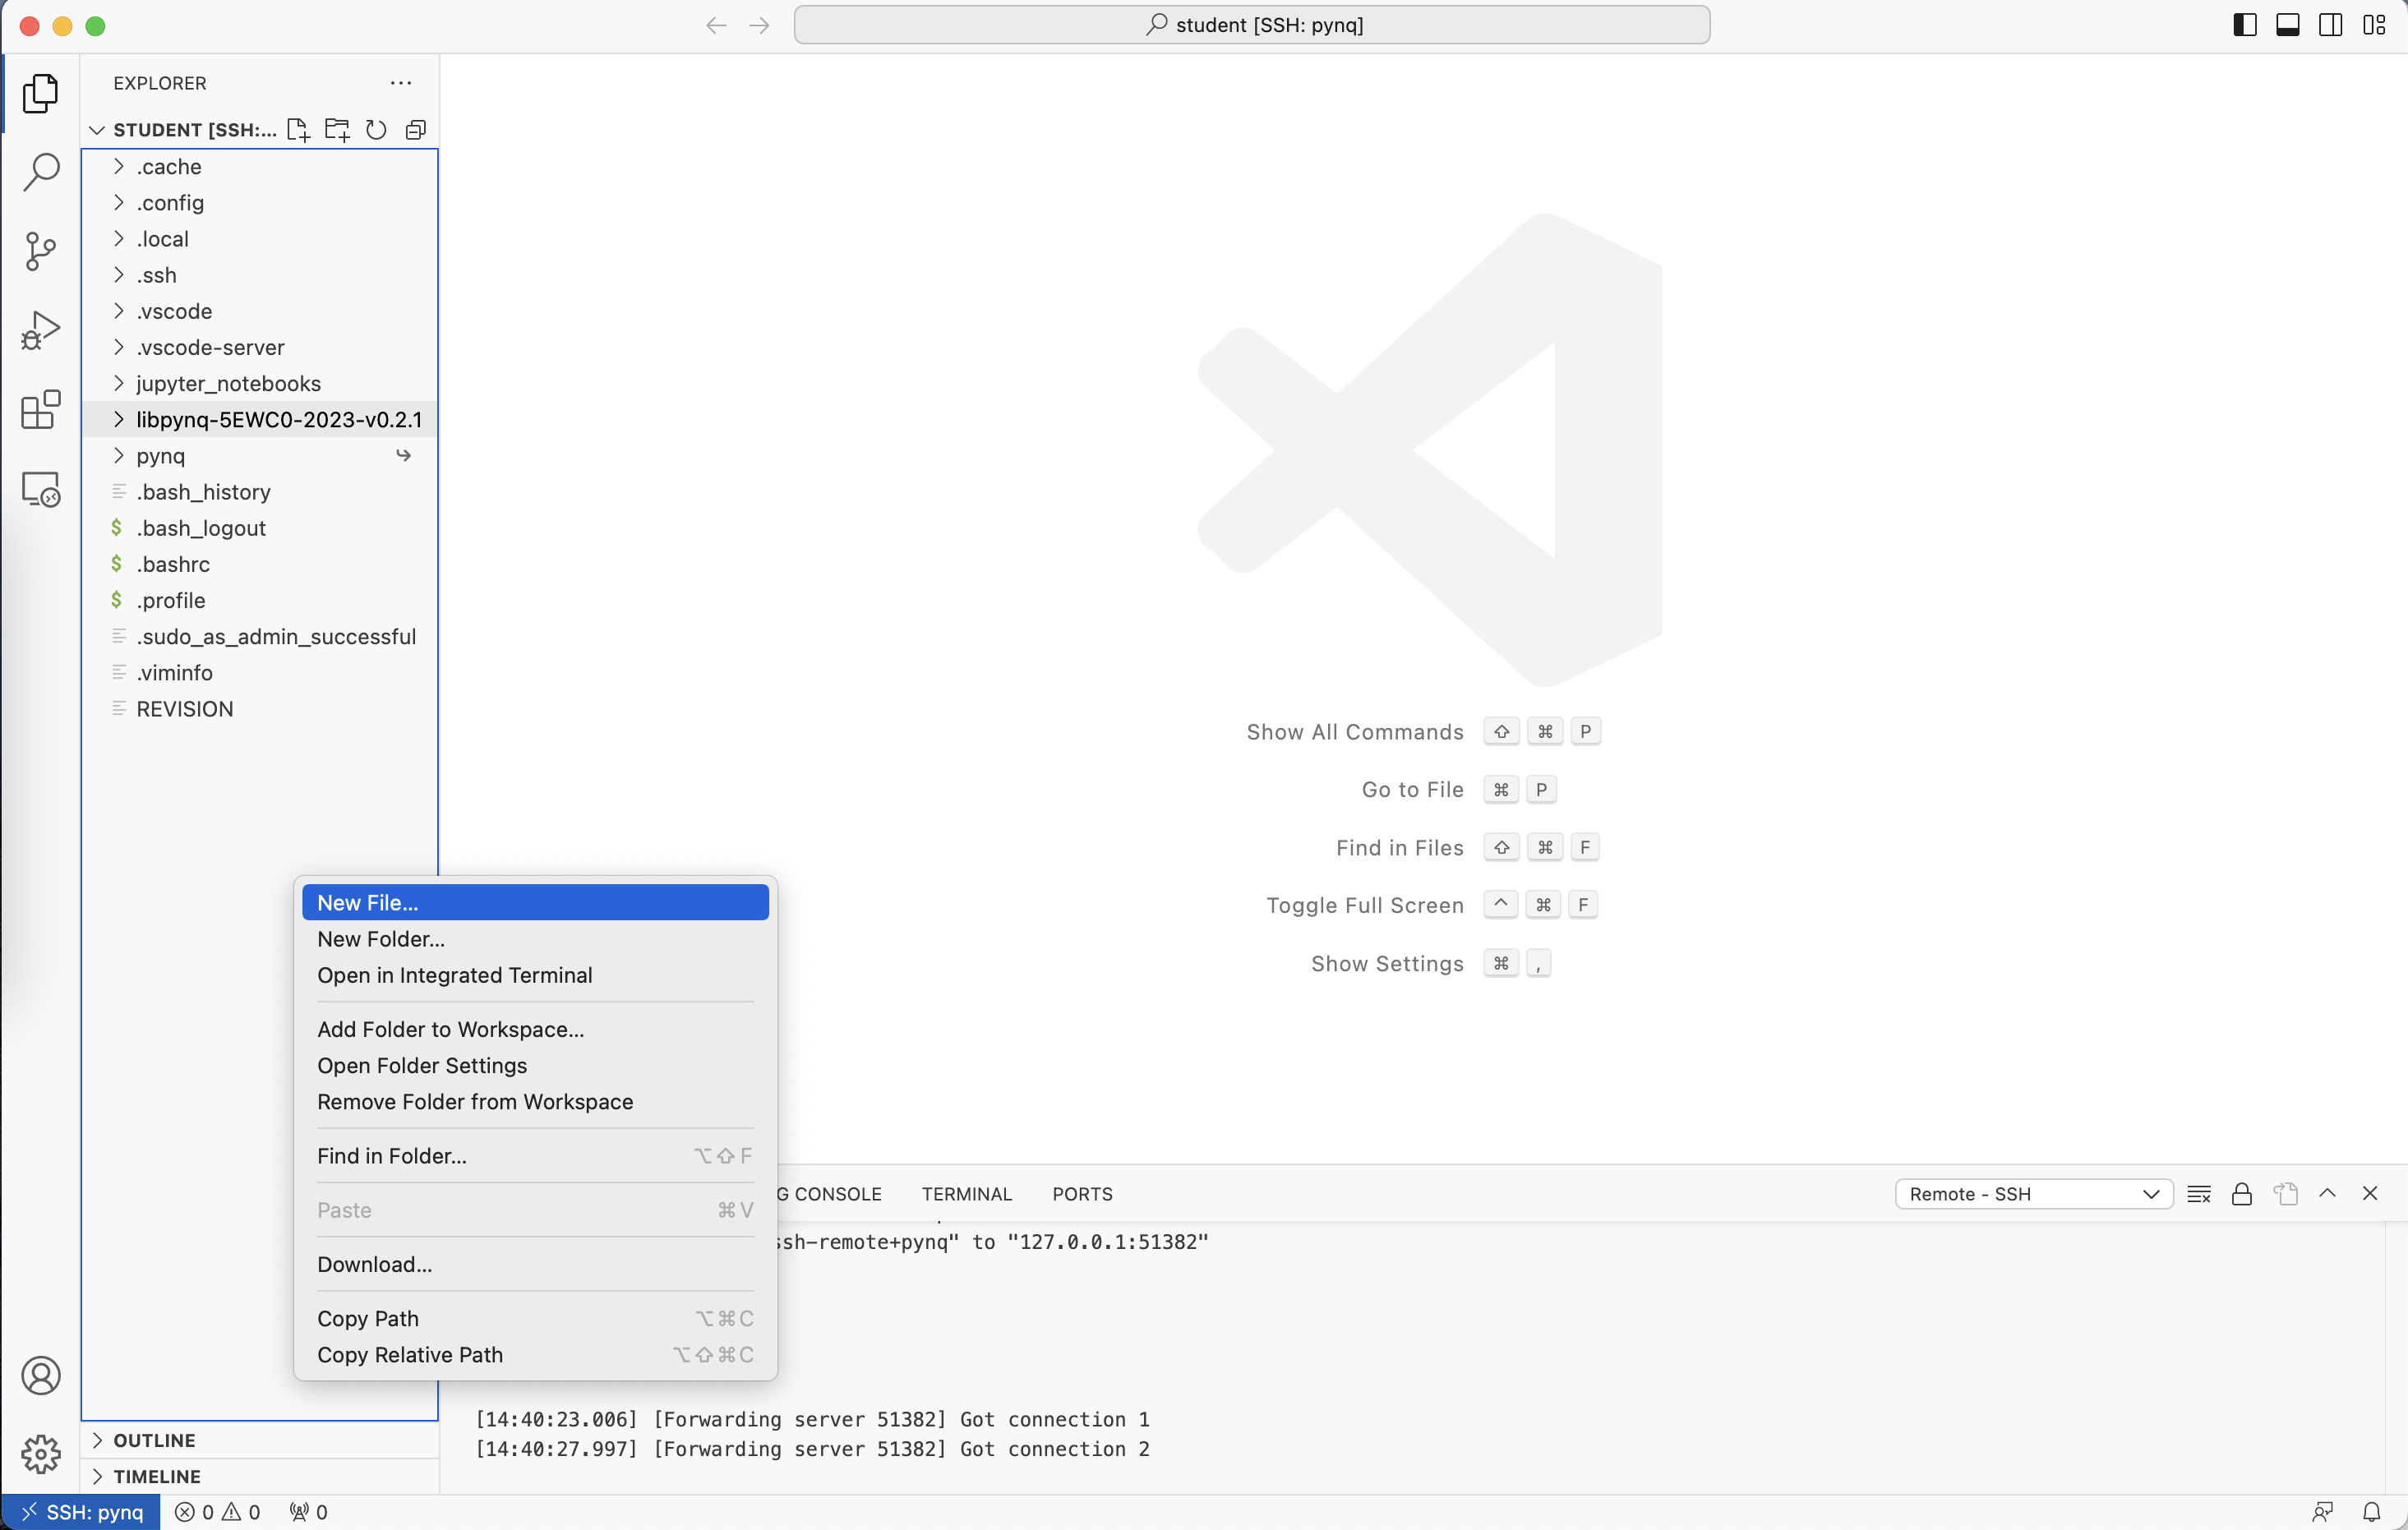The image size is (2408, 1530).
Task: Select Copy Path menu entry
Action: coord(535,1319)
